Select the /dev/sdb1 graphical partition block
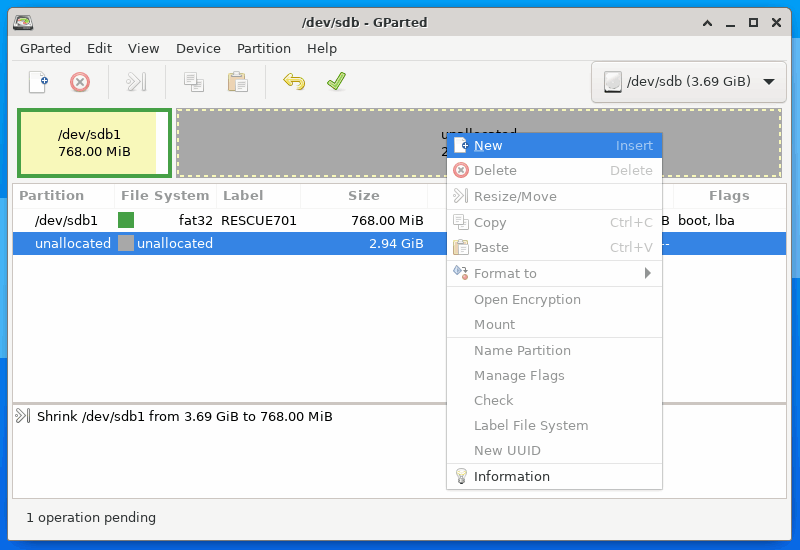This screenshot has width=800, height=550. (x=94, y=143)
